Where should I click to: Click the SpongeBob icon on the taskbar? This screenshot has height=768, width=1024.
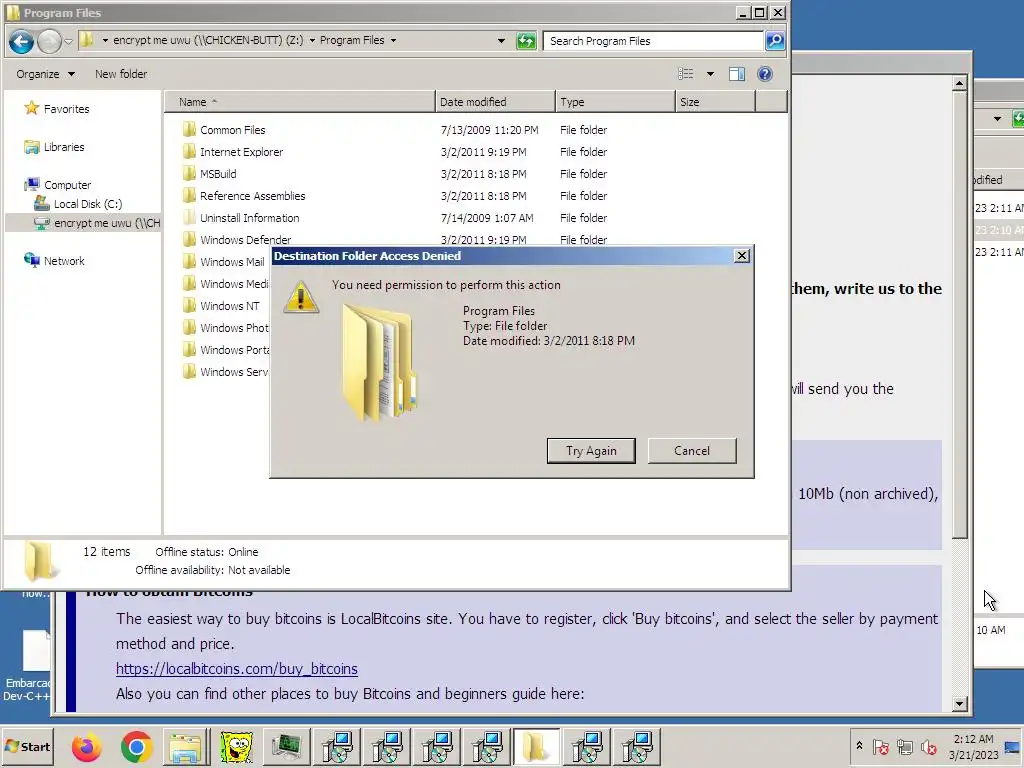point(236,747)
